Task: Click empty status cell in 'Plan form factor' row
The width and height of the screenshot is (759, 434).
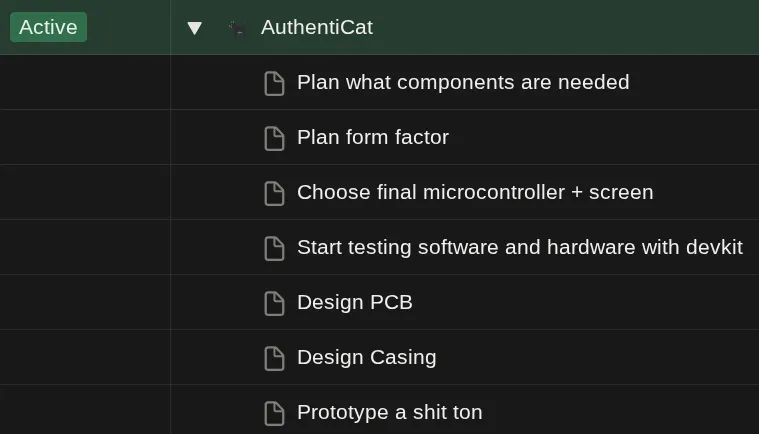Action: coord(85,137)
